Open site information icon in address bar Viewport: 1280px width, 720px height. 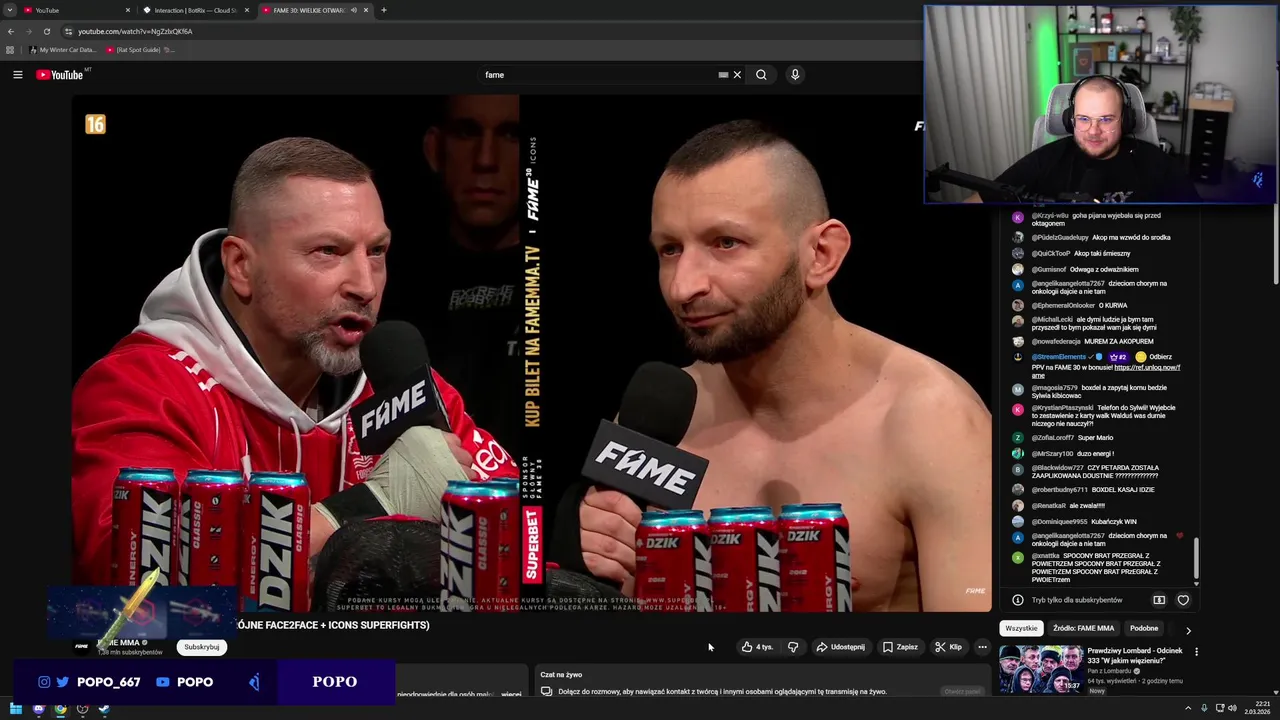pyautogui.click(x=68, y=31)
